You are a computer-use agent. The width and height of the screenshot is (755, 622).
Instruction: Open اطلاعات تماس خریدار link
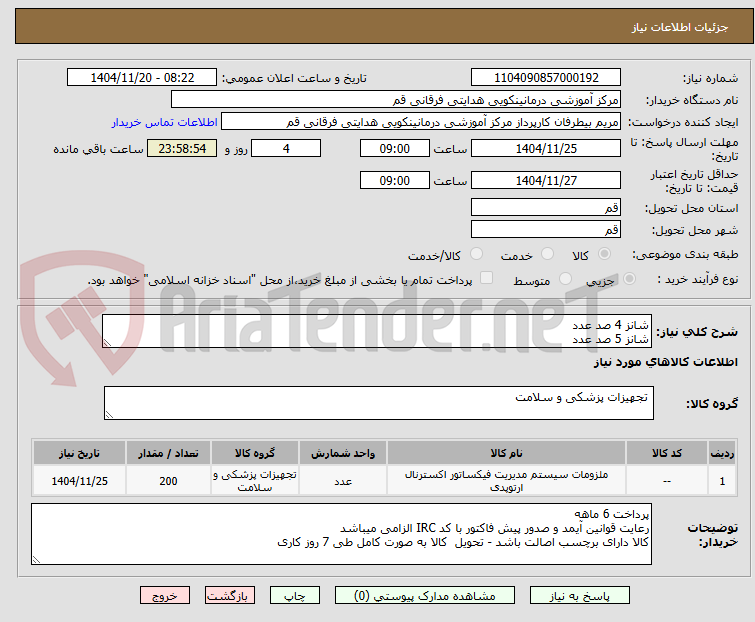(165, 122)
